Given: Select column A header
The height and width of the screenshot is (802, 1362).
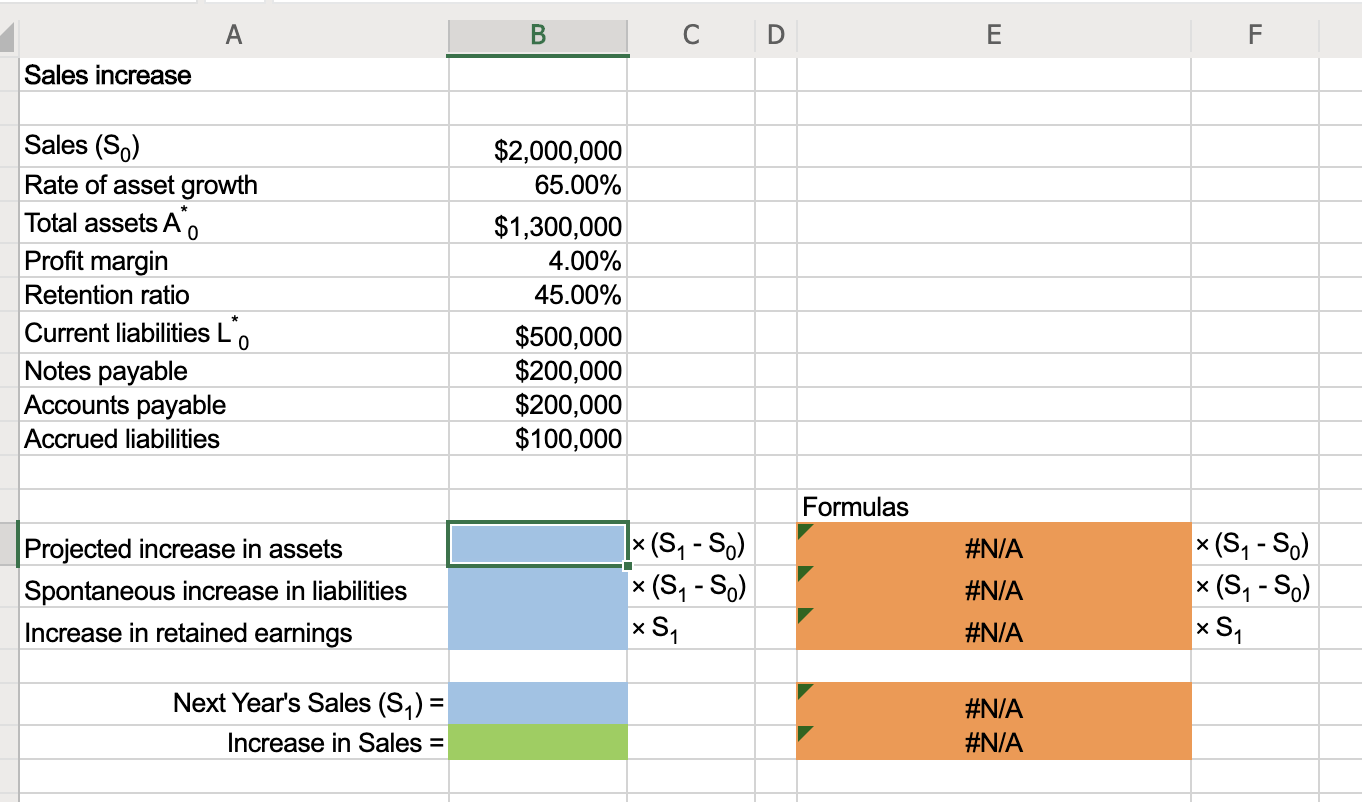Looking at the screenshot, I should [234, 35].
